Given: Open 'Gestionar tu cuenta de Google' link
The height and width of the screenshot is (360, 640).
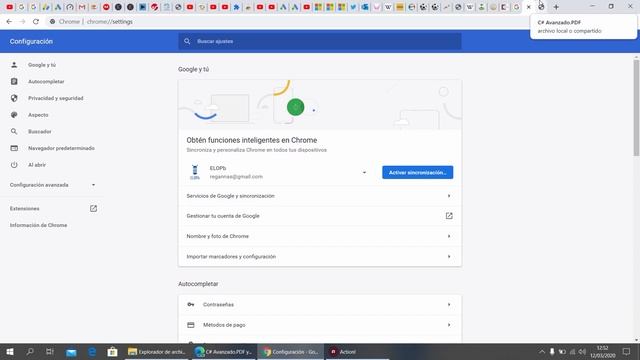Looking at the screenshot, I should (320, 216).
